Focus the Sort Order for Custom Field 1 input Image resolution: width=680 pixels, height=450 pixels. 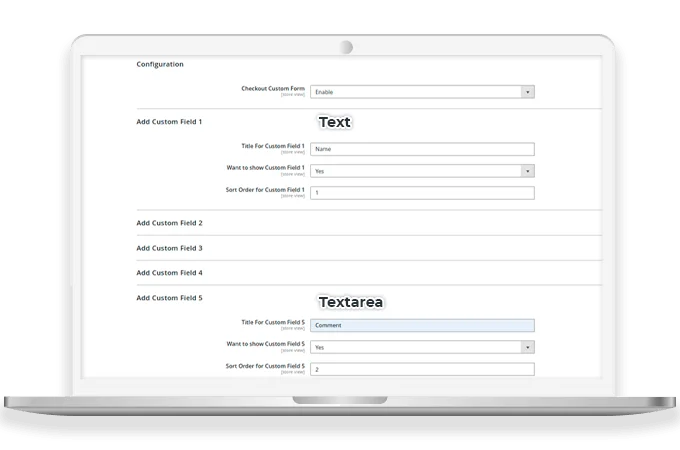(x=421, y=193)
